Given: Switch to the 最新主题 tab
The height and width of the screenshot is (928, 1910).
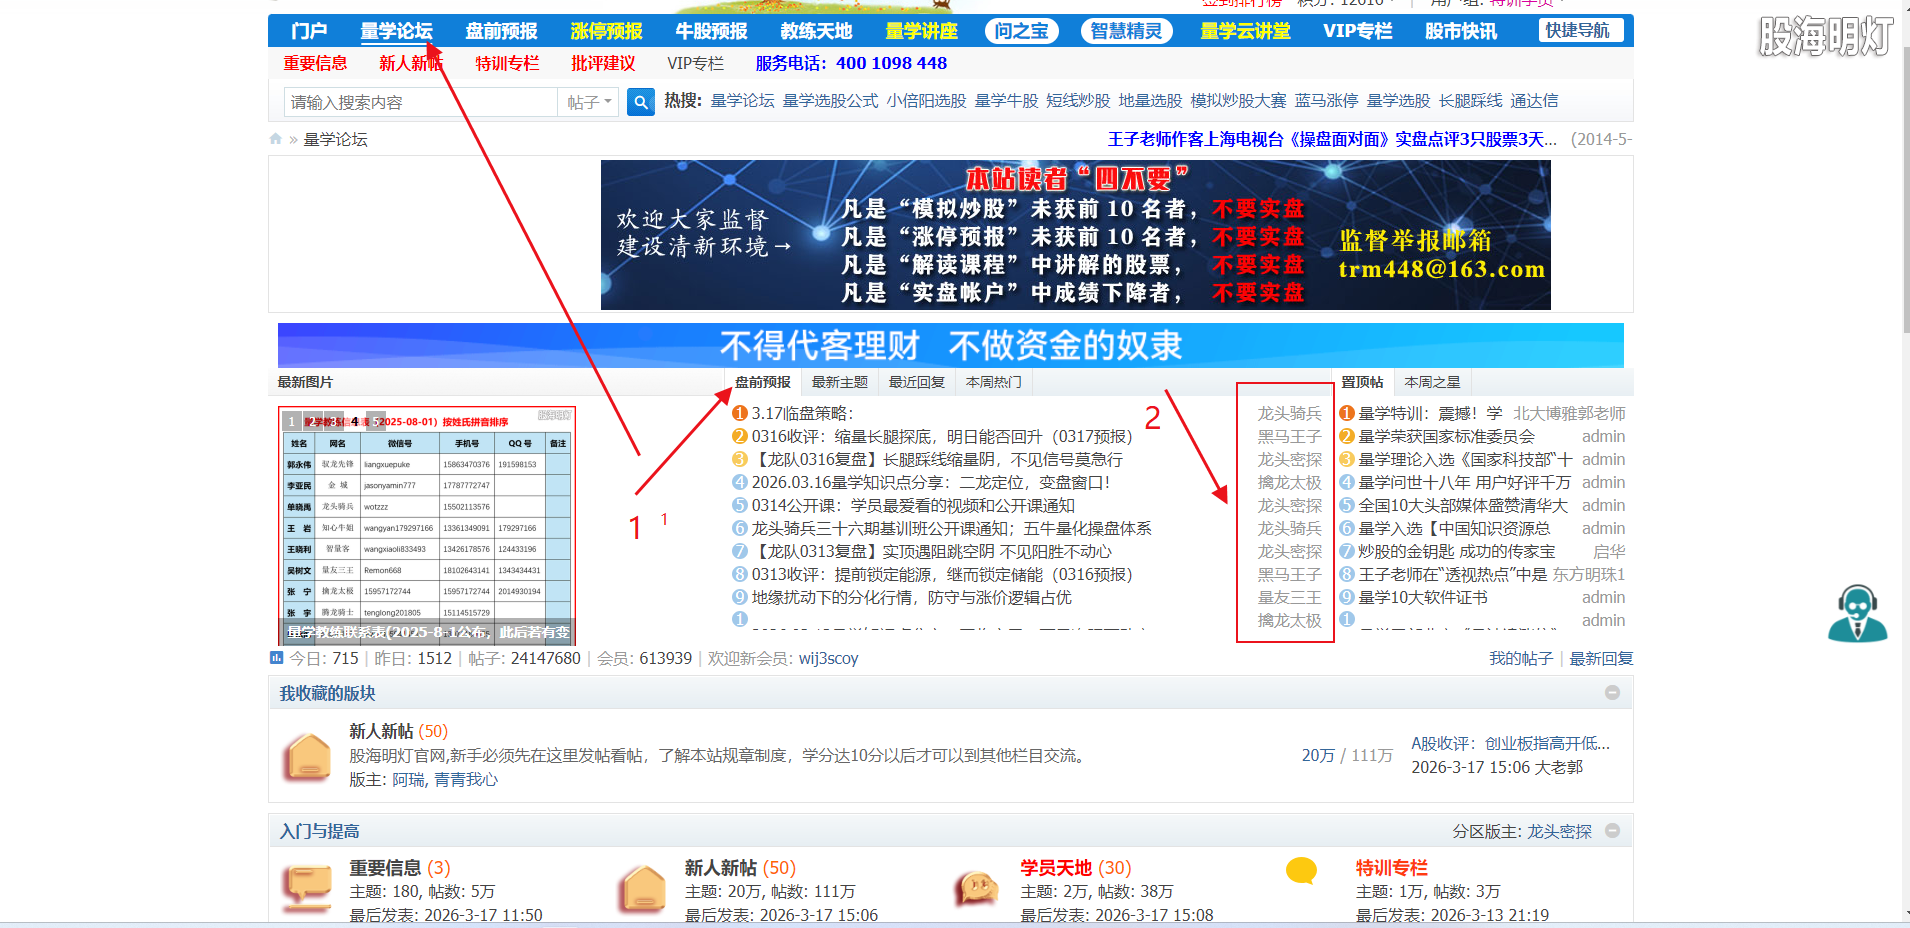Looking at the screenshot, I should 841,381.
